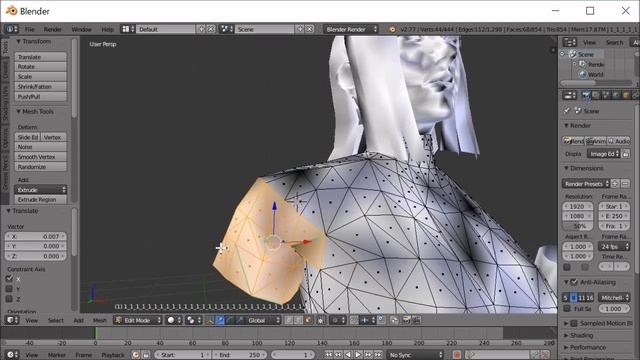
Task: Open the Info editor type selector
Action: pos(11,29)
